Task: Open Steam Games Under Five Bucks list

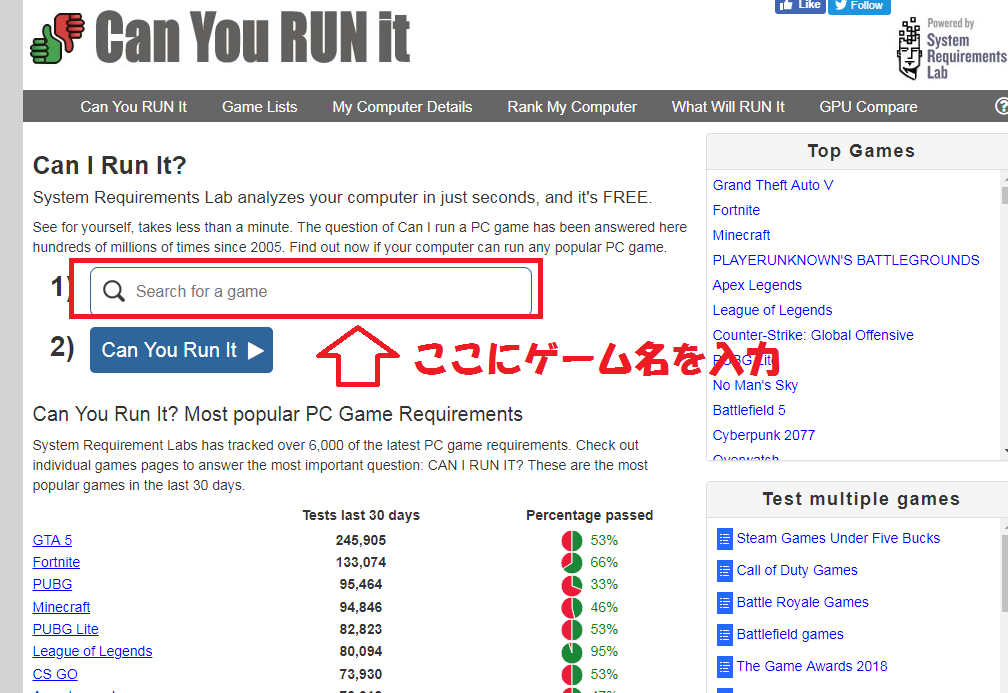Action: click(x=838, y=539)
